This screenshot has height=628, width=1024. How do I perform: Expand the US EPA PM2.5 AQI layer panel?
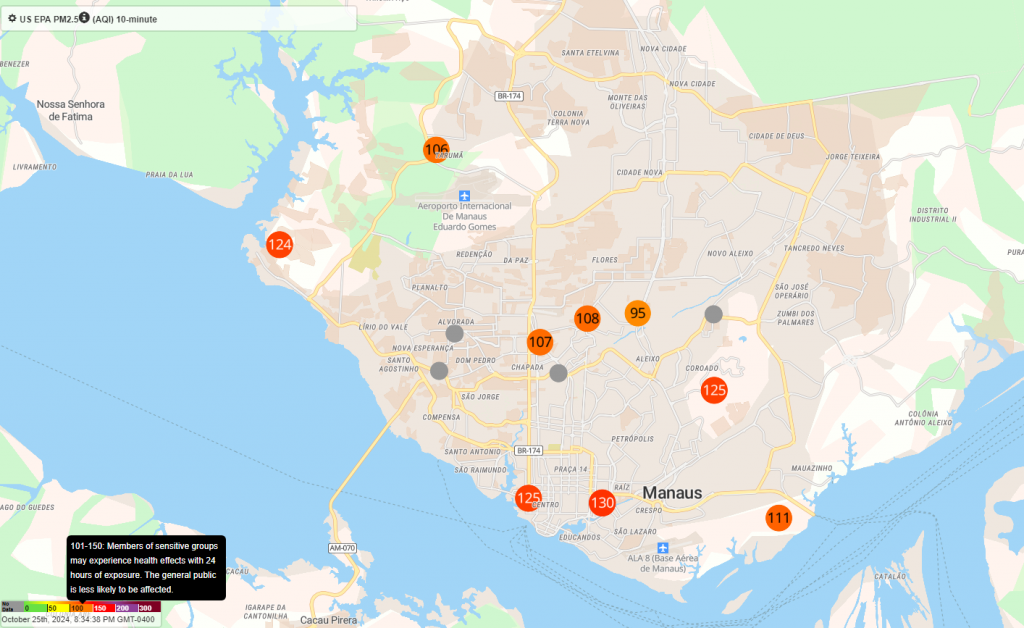(180, 18)
